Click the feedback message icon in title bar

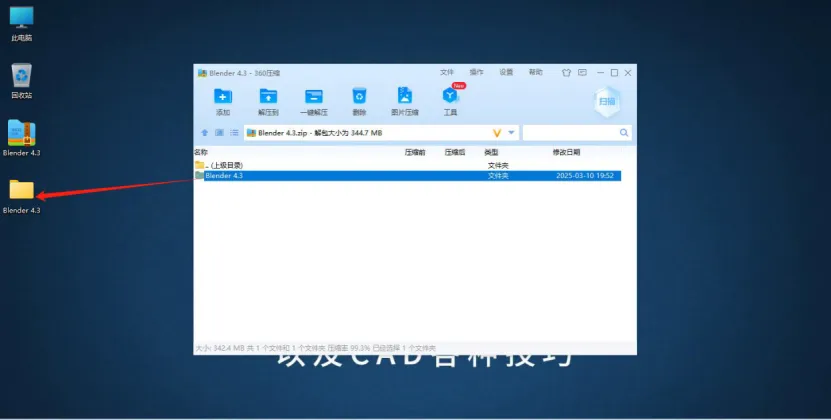point(582,73)
